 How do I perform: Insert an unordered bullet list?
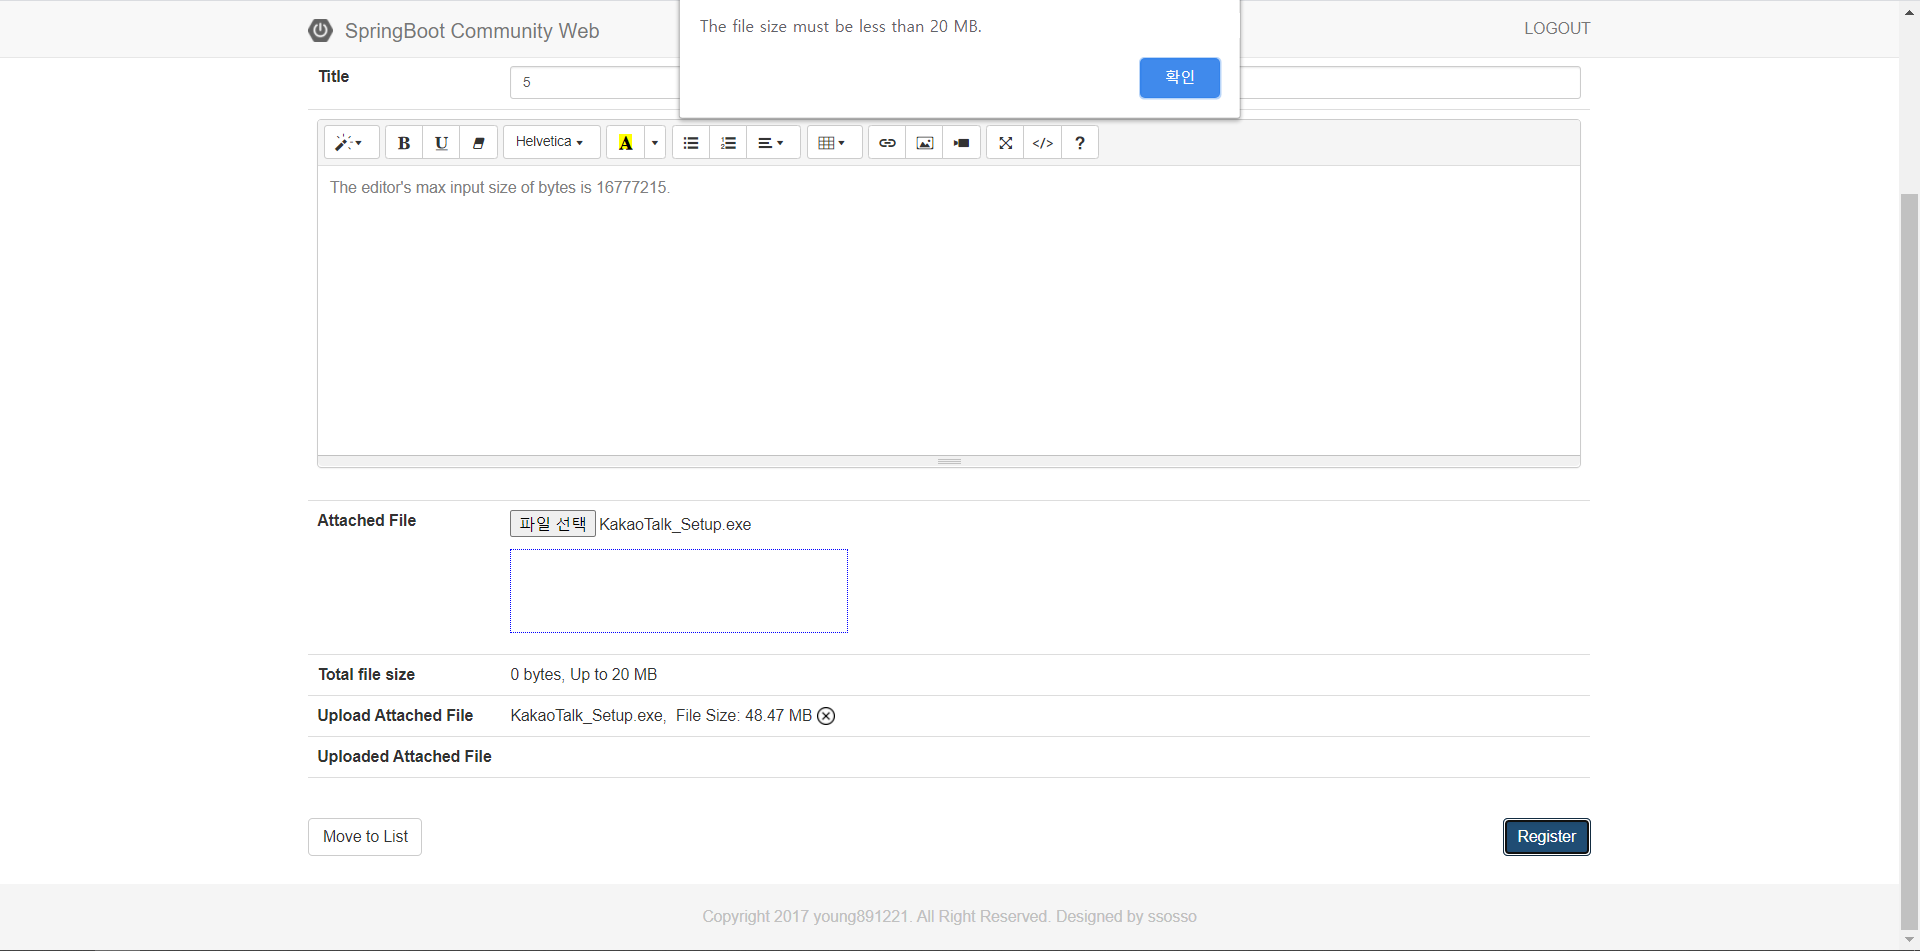691,143
